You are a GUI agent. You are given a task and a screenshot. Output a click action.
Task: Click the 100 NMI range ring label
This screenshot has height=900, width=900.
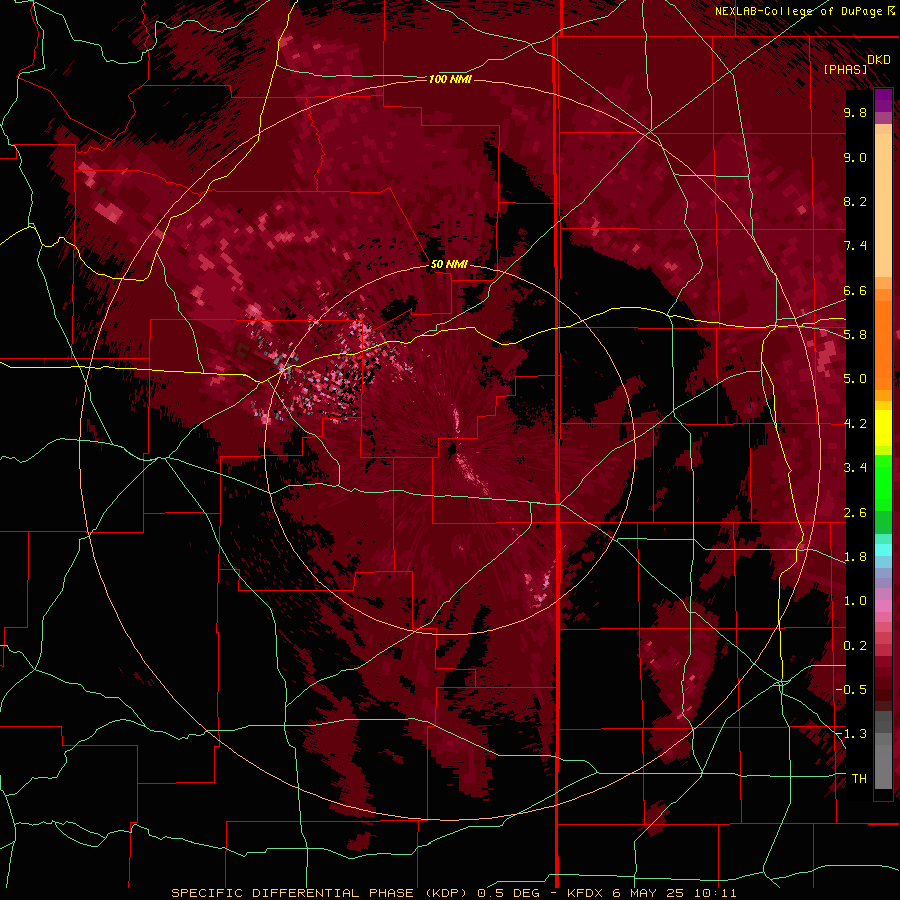click(x=450, y=79)
